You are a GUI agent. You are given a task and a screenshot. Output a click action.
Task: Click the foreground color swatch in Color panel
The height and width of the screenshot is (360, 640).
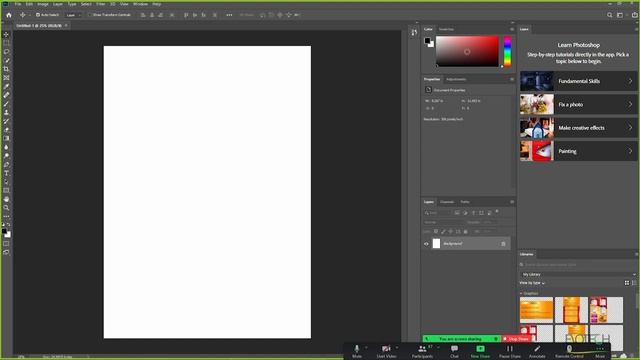coord(427,41)
